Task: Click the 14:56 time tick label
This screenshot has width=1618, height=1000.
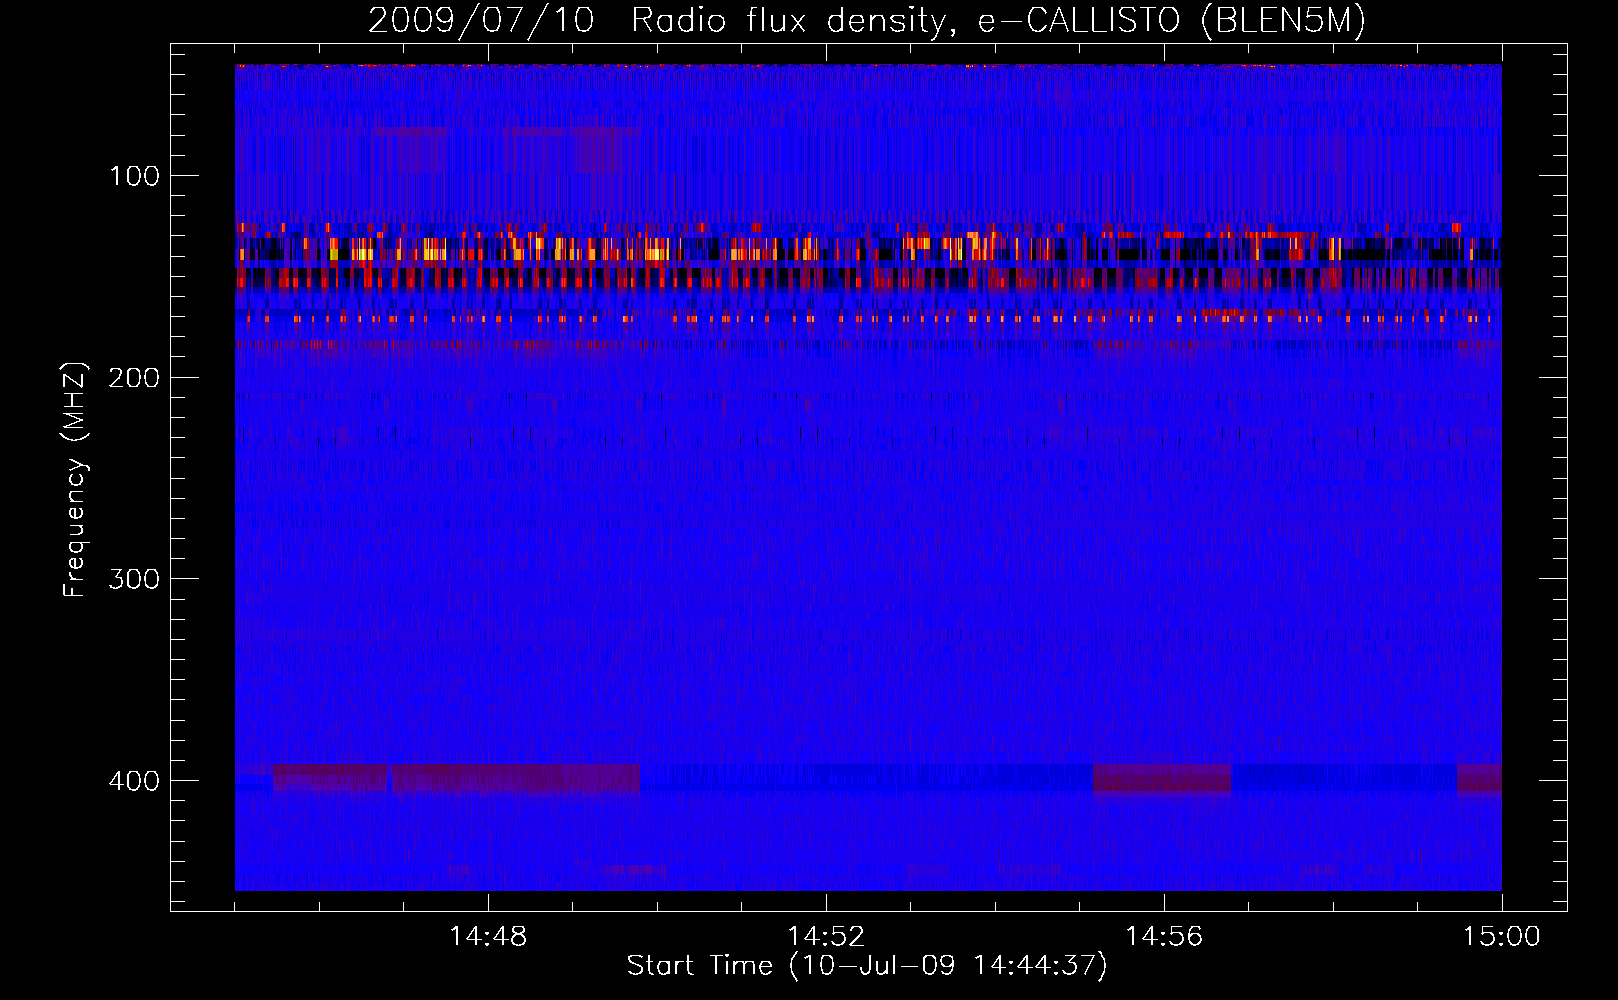Action: coord(1164,937)
